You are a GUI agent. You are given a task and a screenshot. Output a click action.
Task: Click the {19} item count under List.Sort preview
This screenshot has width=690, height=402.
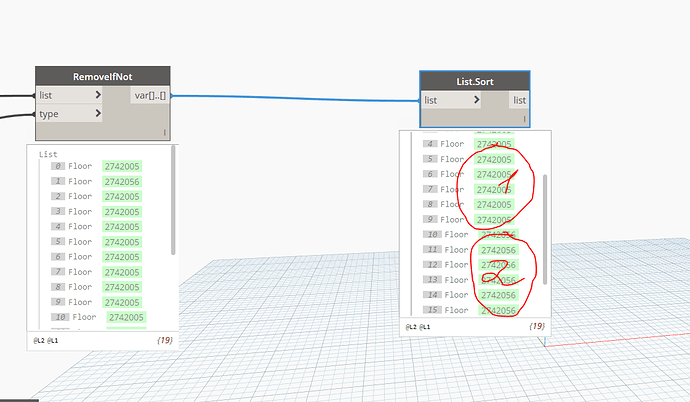click(537, 326)
